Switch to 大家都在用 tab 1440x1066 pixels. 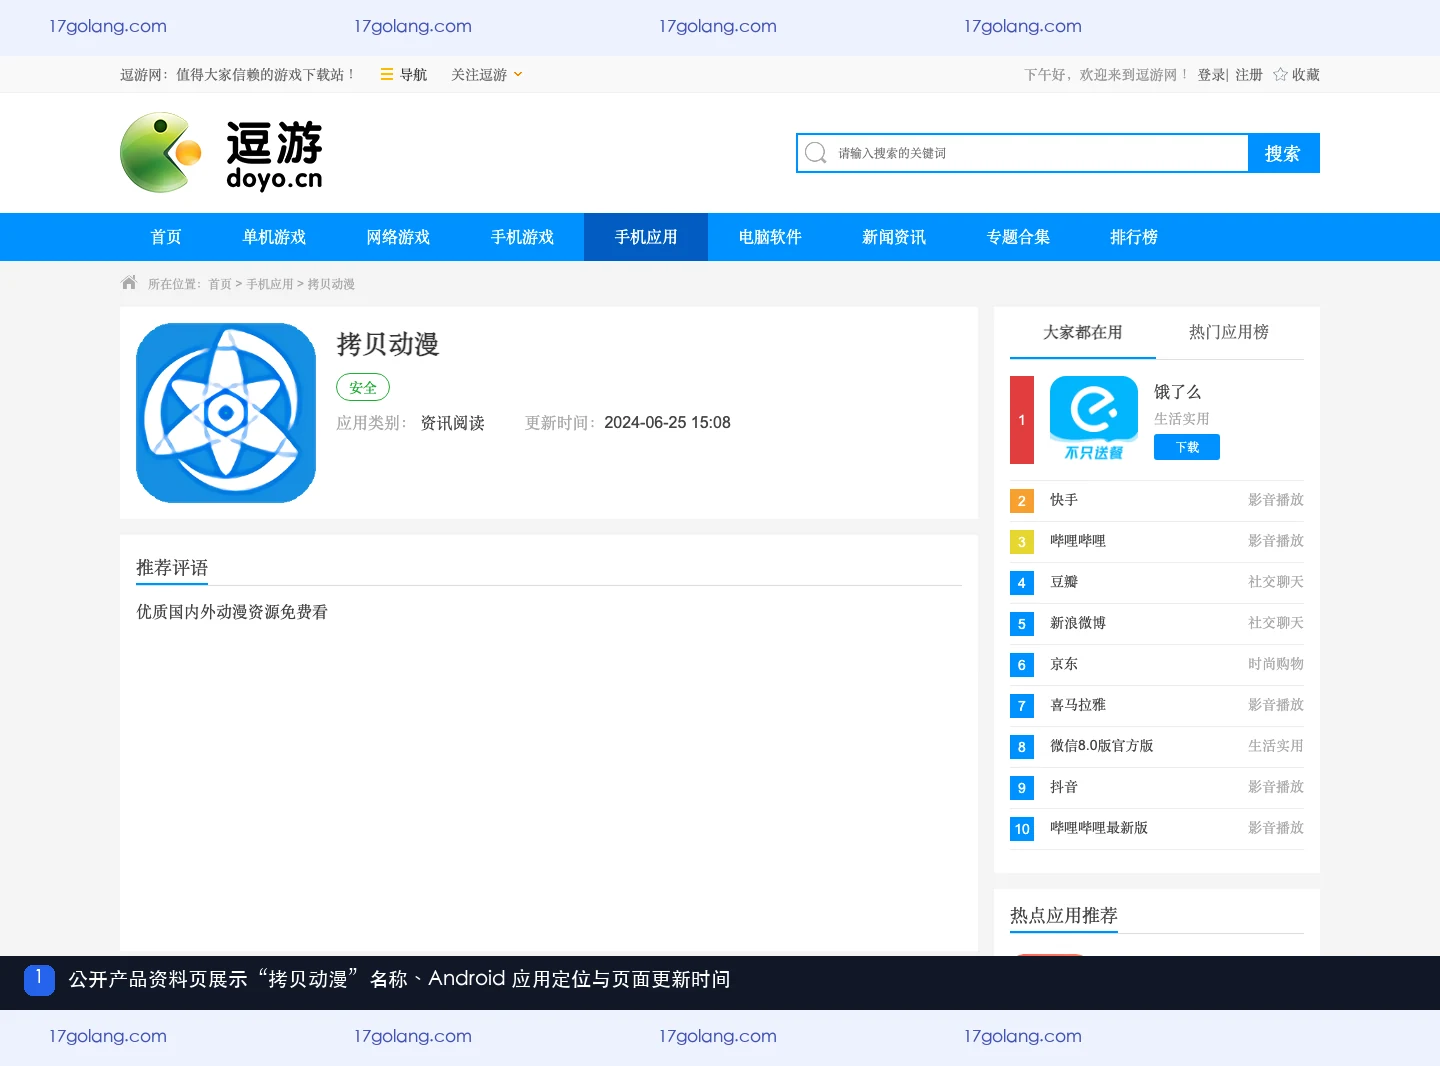point(1083,332)
